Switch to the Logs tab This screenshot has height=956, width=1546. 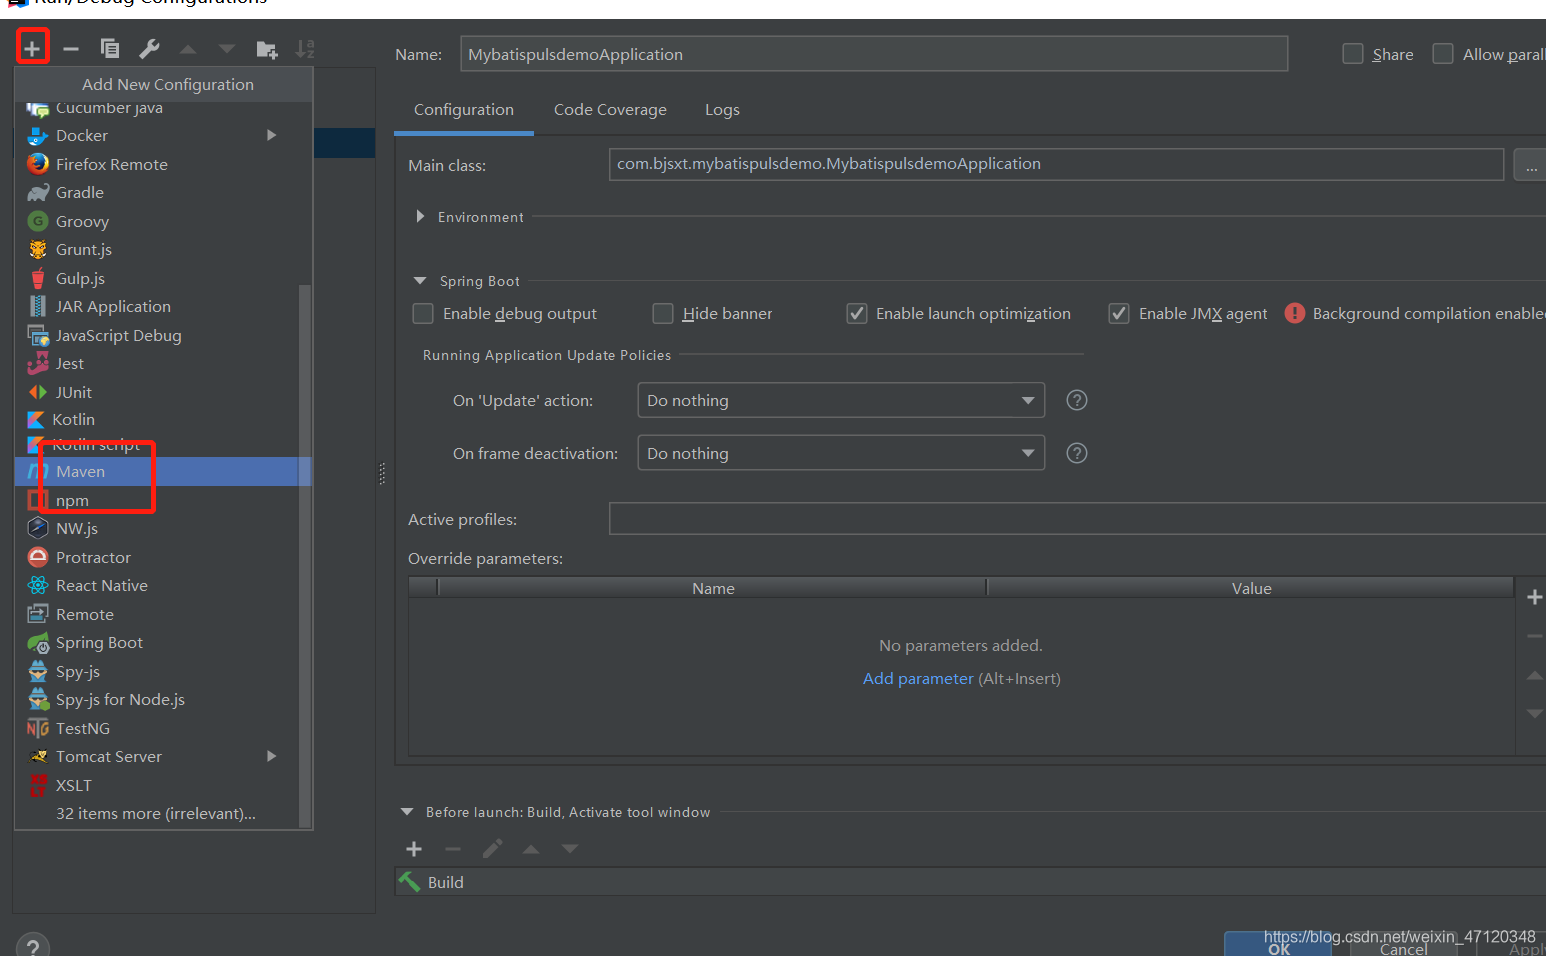pyautogui.click(x=722, y=110)
